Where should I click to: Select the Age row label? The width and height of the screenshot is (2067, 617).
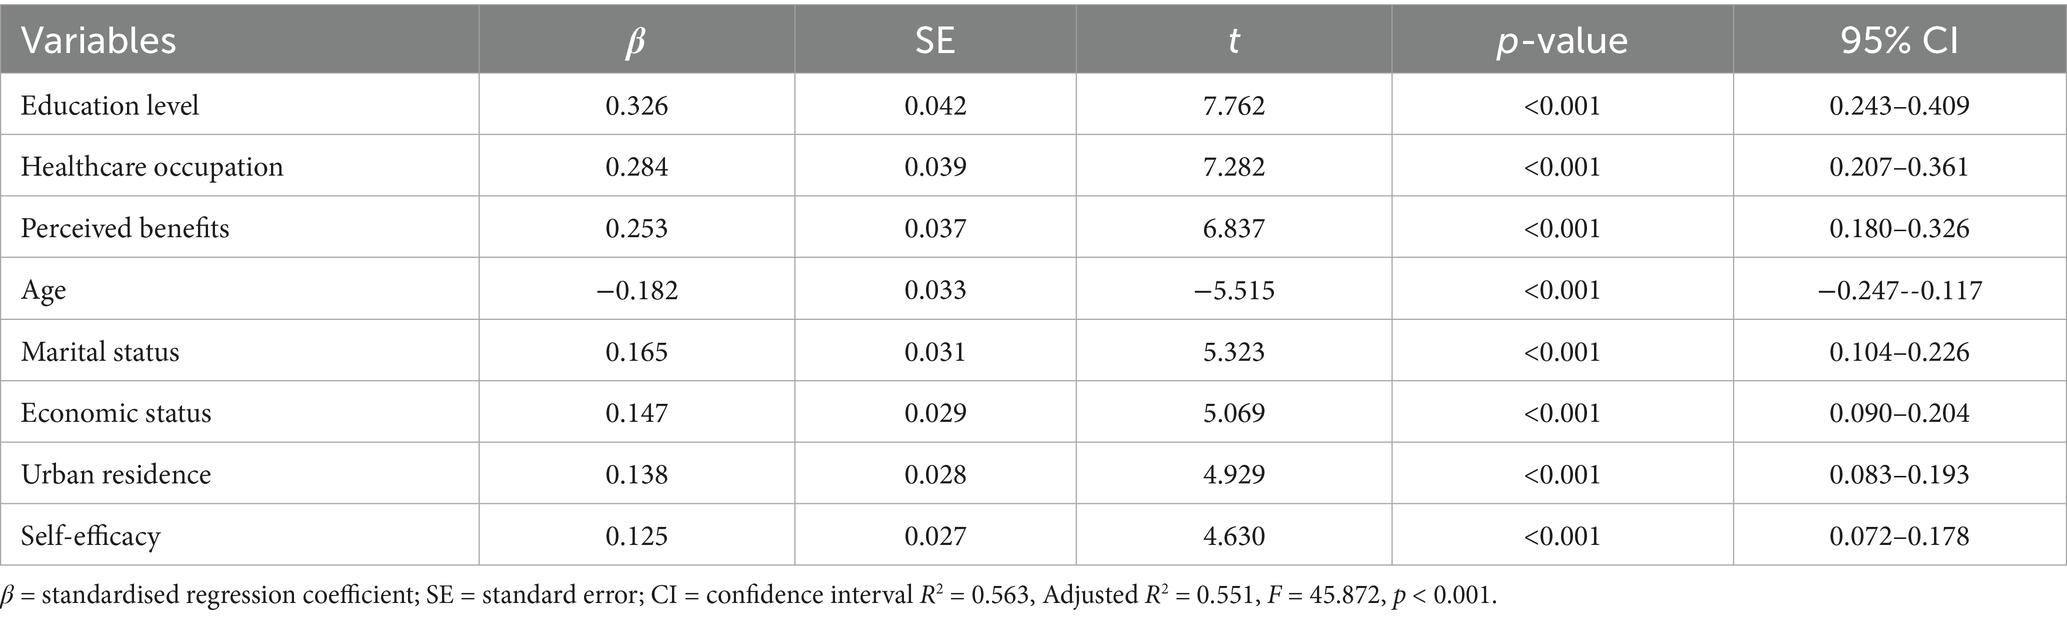click(x=43, y=290)
